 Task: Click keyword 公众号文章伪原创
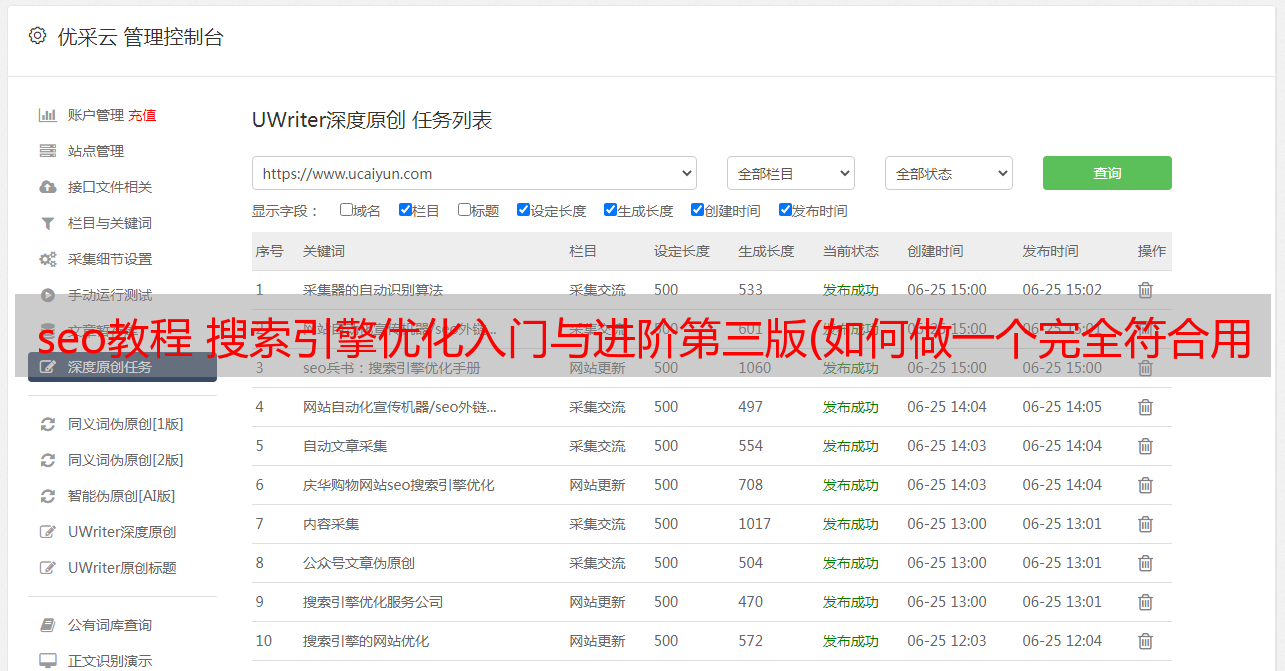(359, 563)
